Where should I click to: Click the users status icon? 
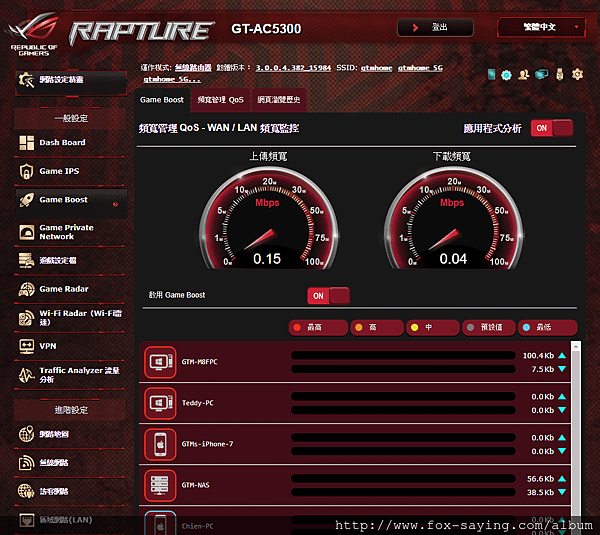click(523, 75)
